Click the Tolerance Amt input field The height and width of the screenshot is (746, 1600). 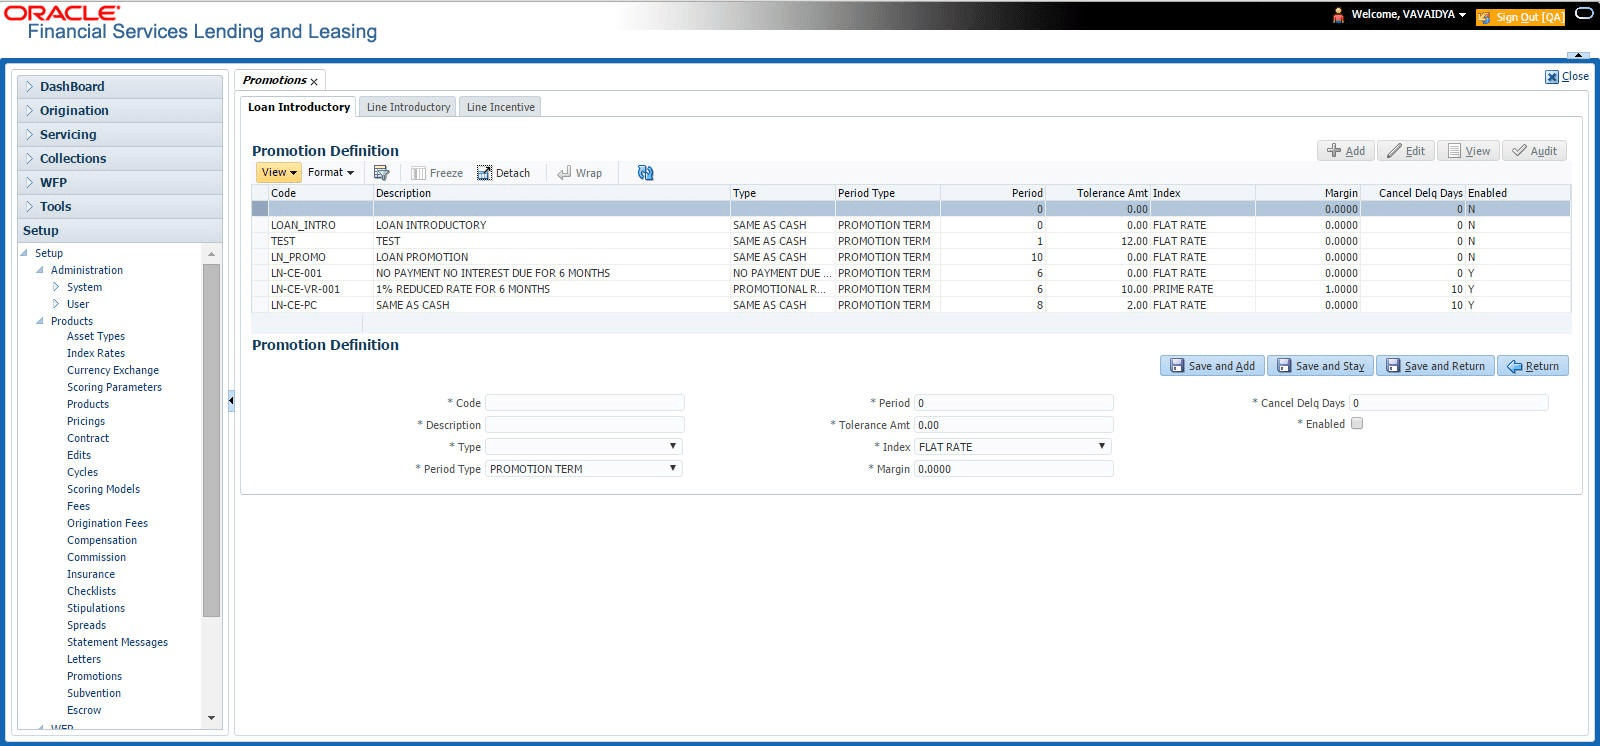click(1013, 424)
